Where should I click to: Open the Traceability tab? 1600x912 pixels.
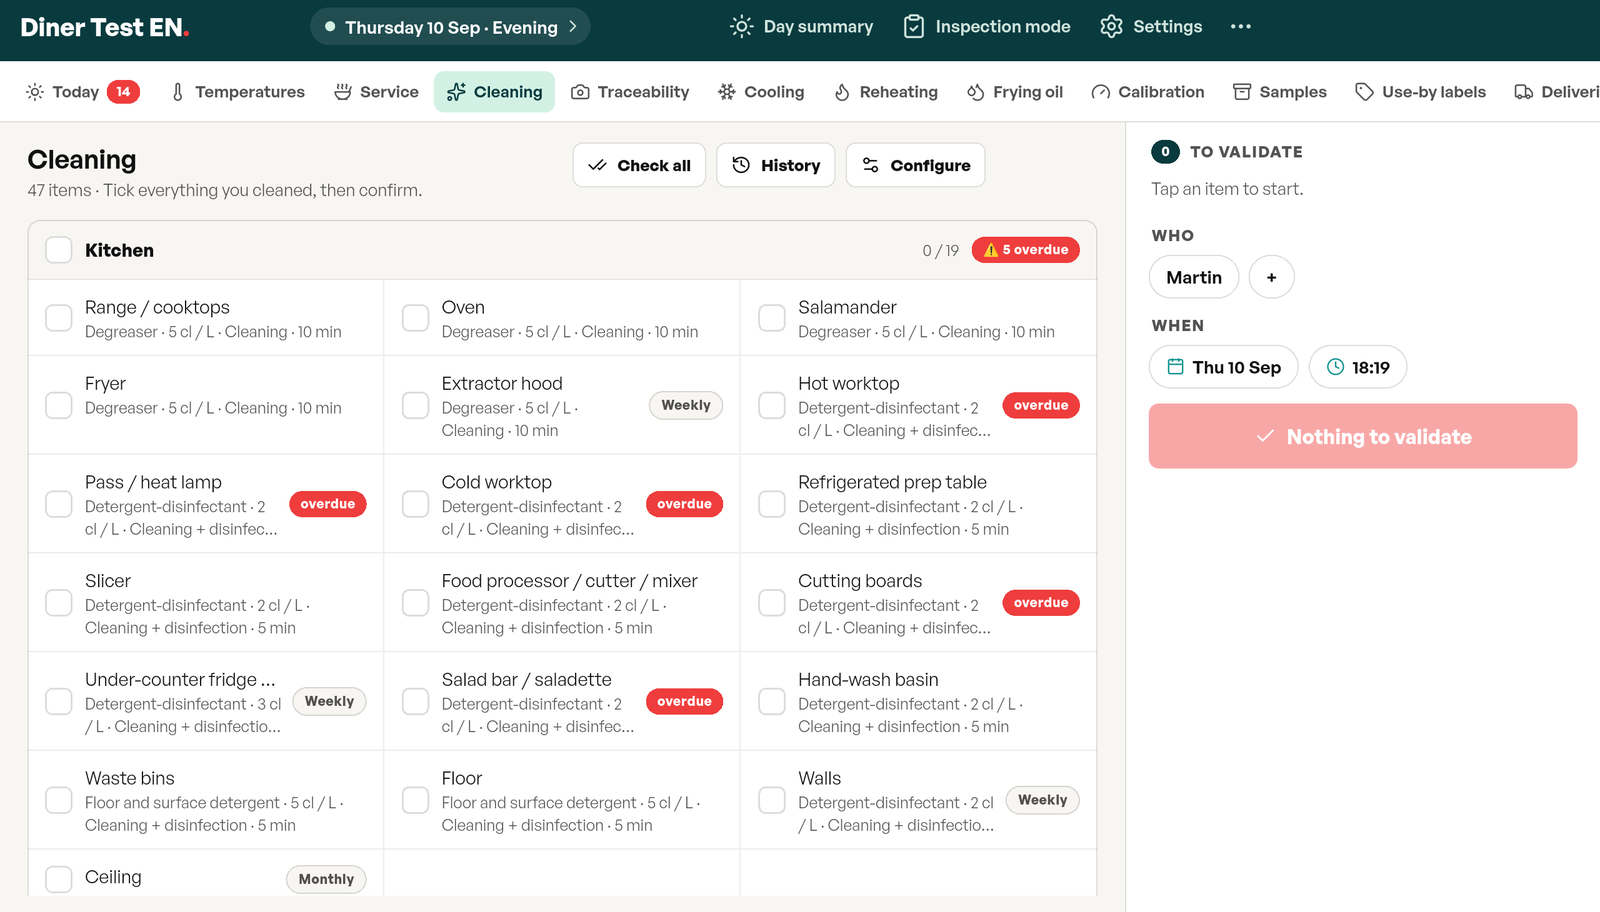(630, 92)
